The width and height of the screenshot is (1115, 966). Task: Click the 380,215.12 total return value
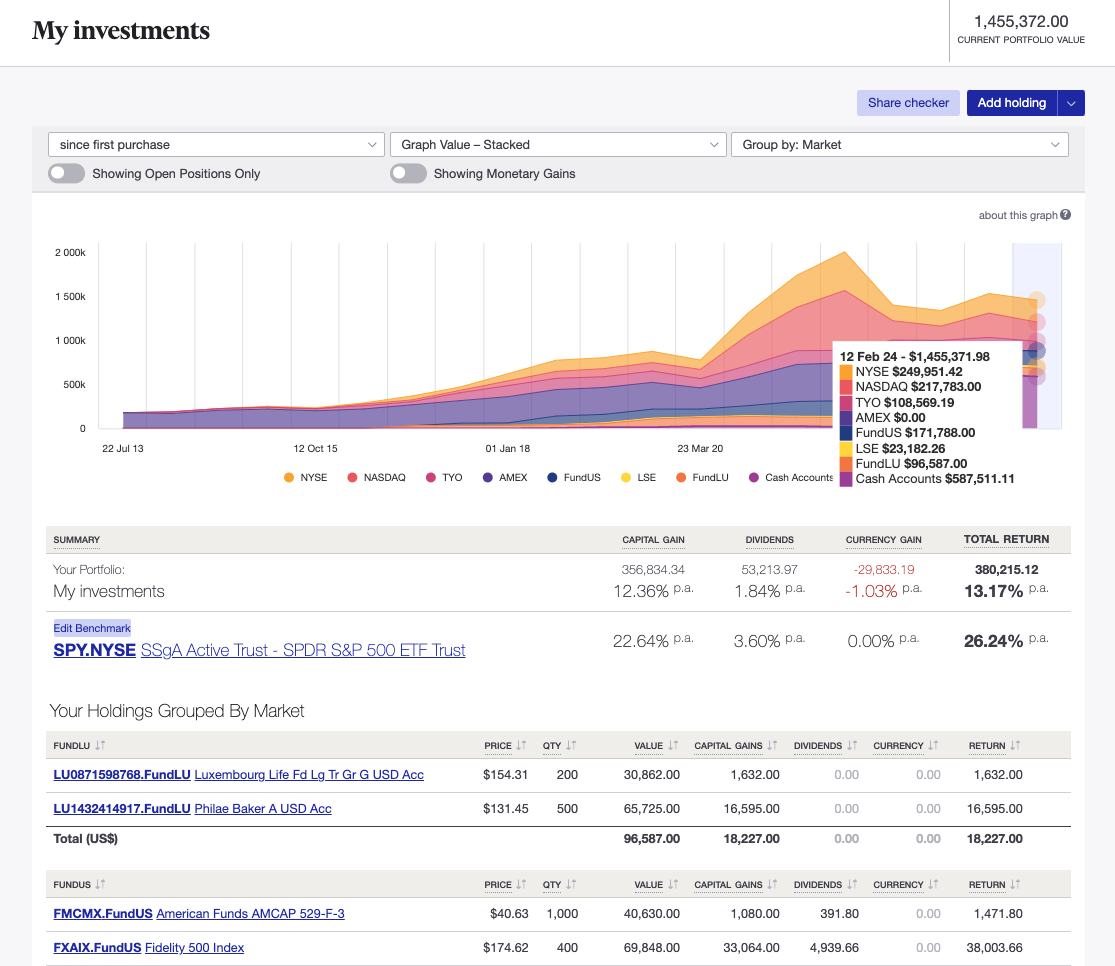(x=1006, y=570)
